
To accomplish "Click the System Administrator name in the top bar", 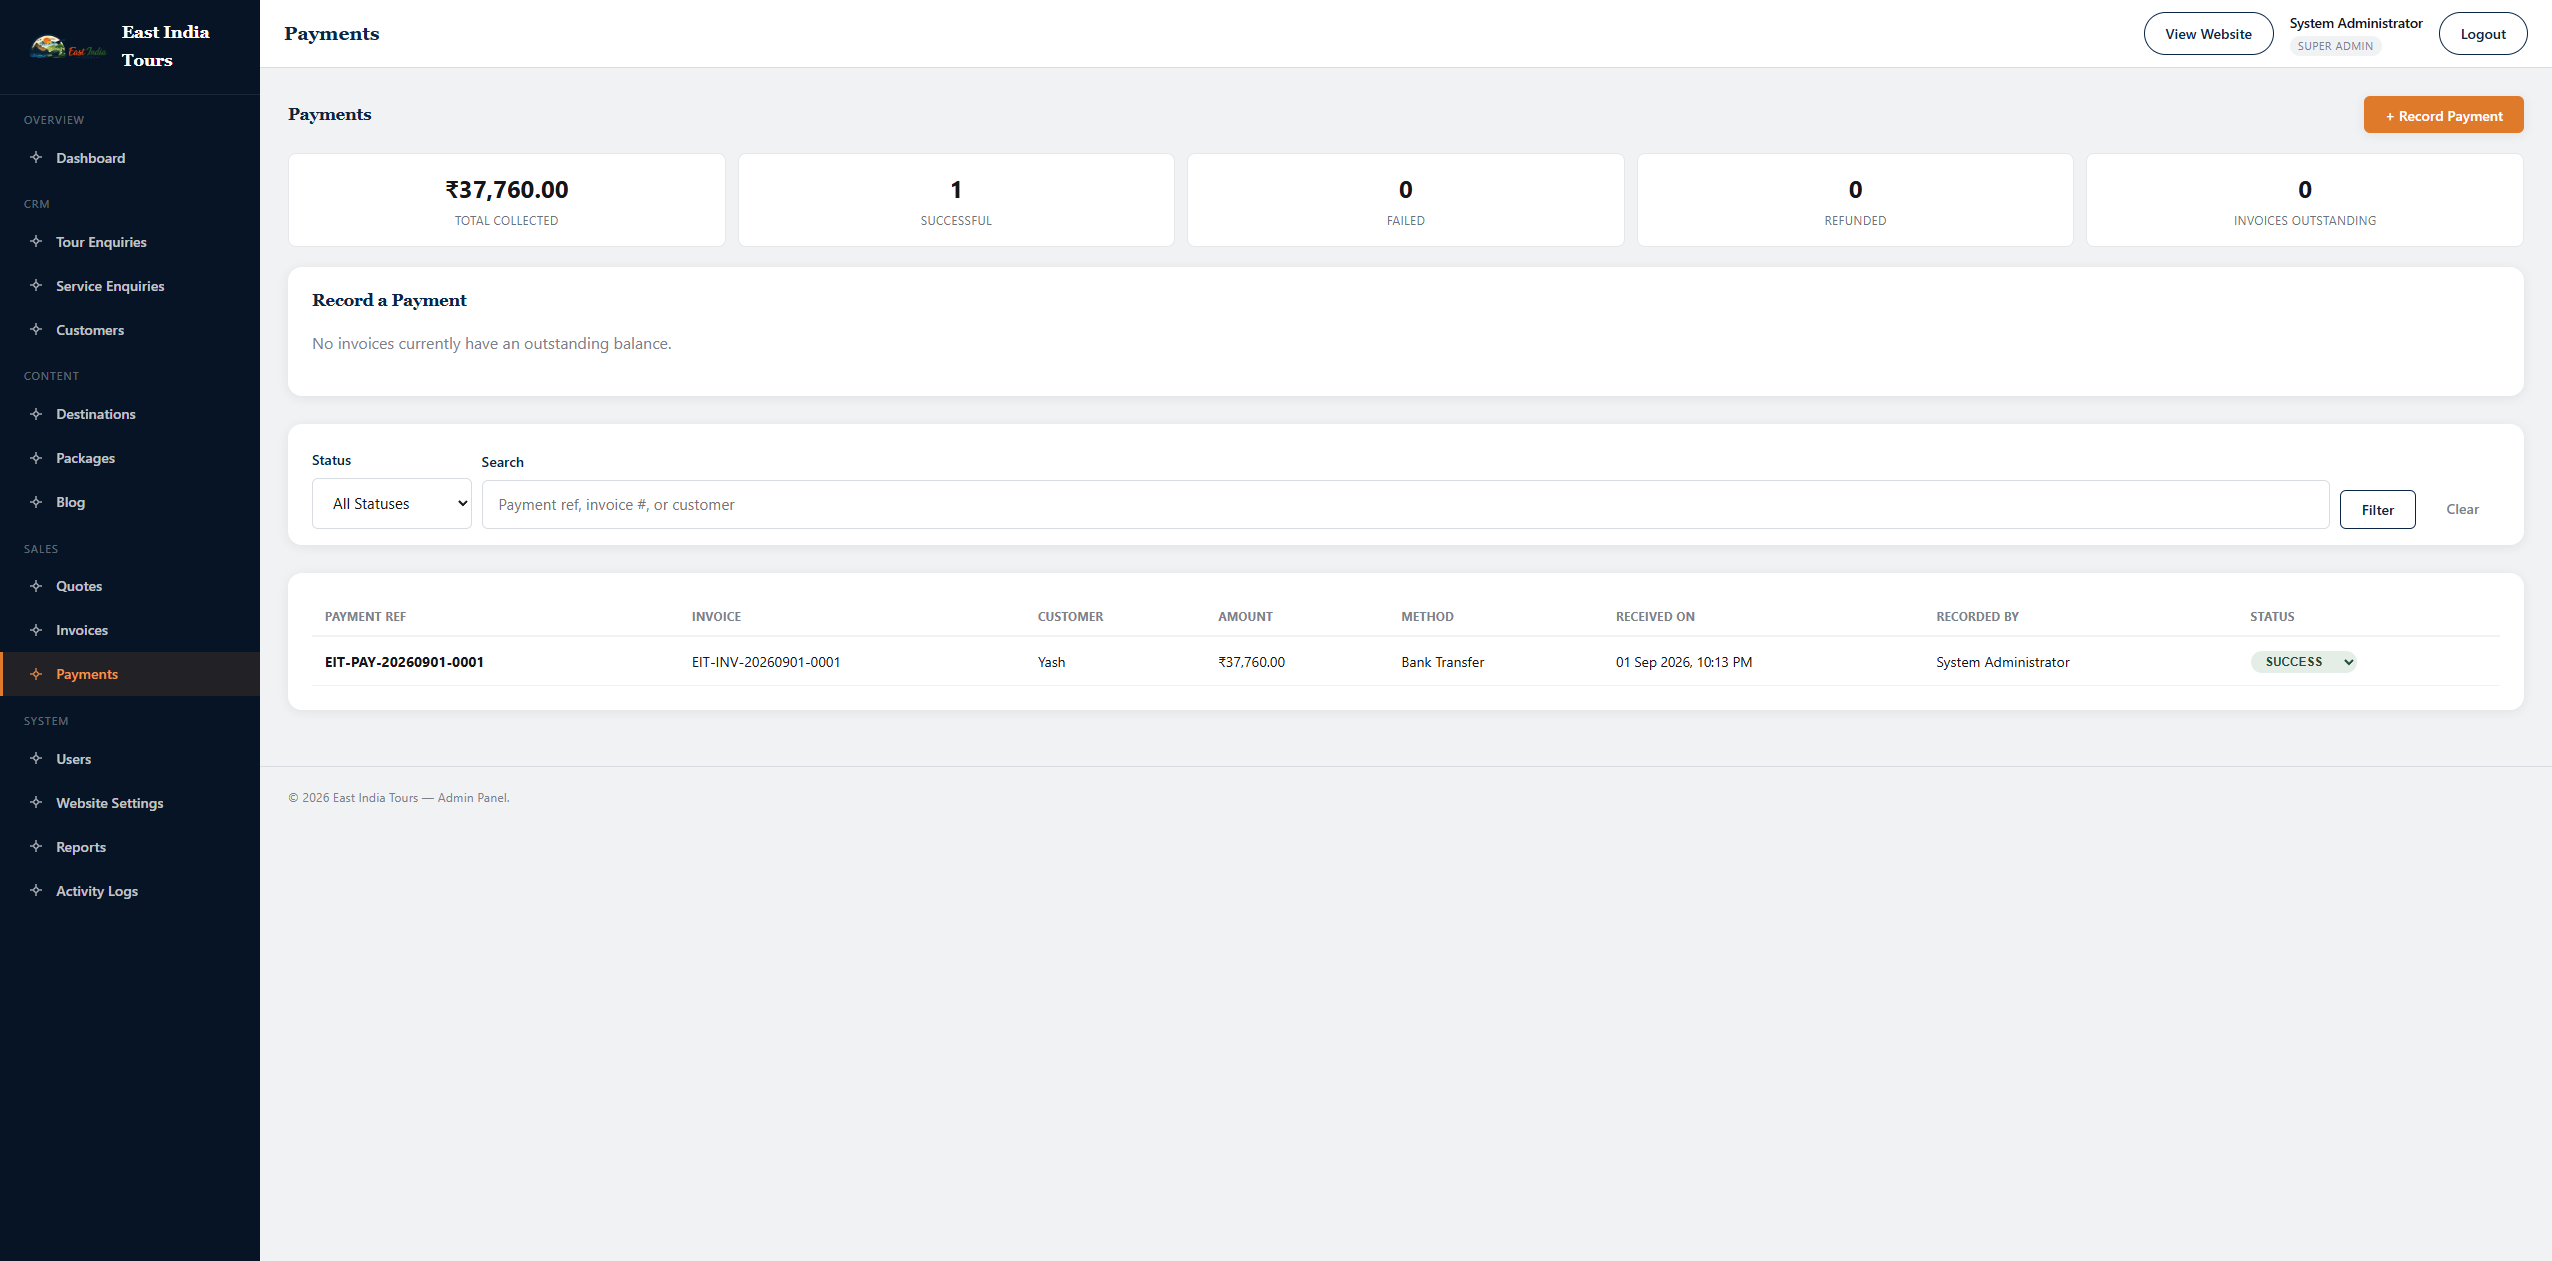I will [2356, 23].
